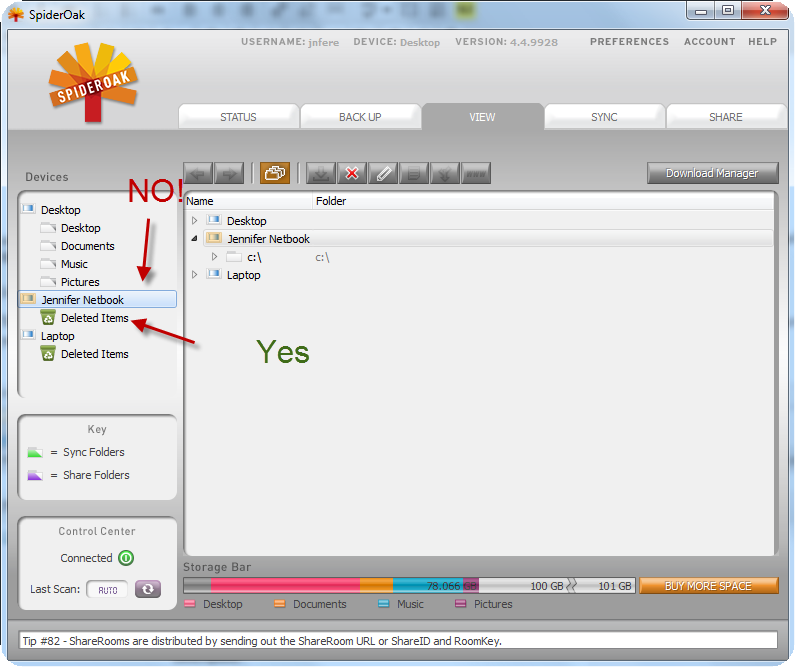Click the pink Desktop segment of storage bar
The height and width of the screenshot is (667, 795).
tap(285, 586)
